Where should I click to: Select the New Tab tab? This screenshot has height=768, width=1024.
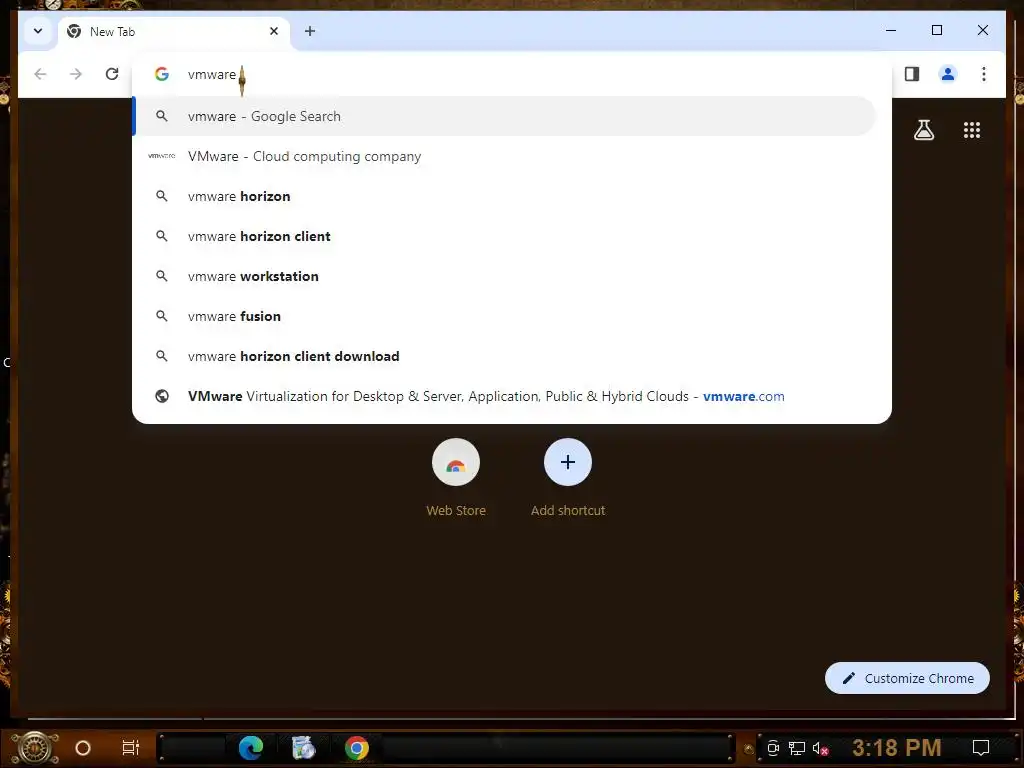pyautogui.click(x=174, y=31)
